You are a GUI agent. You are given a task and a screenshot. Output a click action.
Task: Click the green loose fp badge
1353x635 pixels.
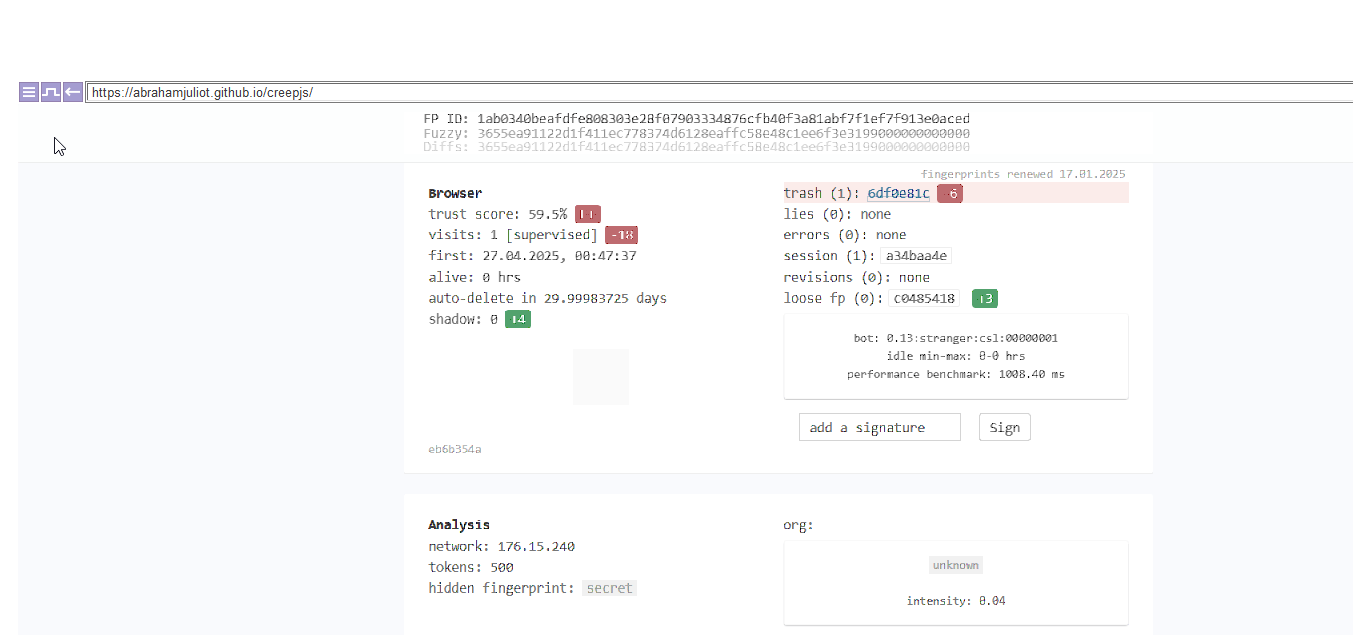[x=984, y=298]
